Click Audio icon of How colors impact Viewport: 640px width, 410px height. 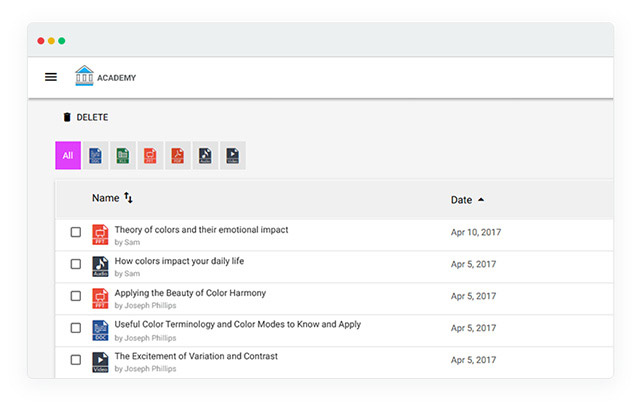point(100,266)
